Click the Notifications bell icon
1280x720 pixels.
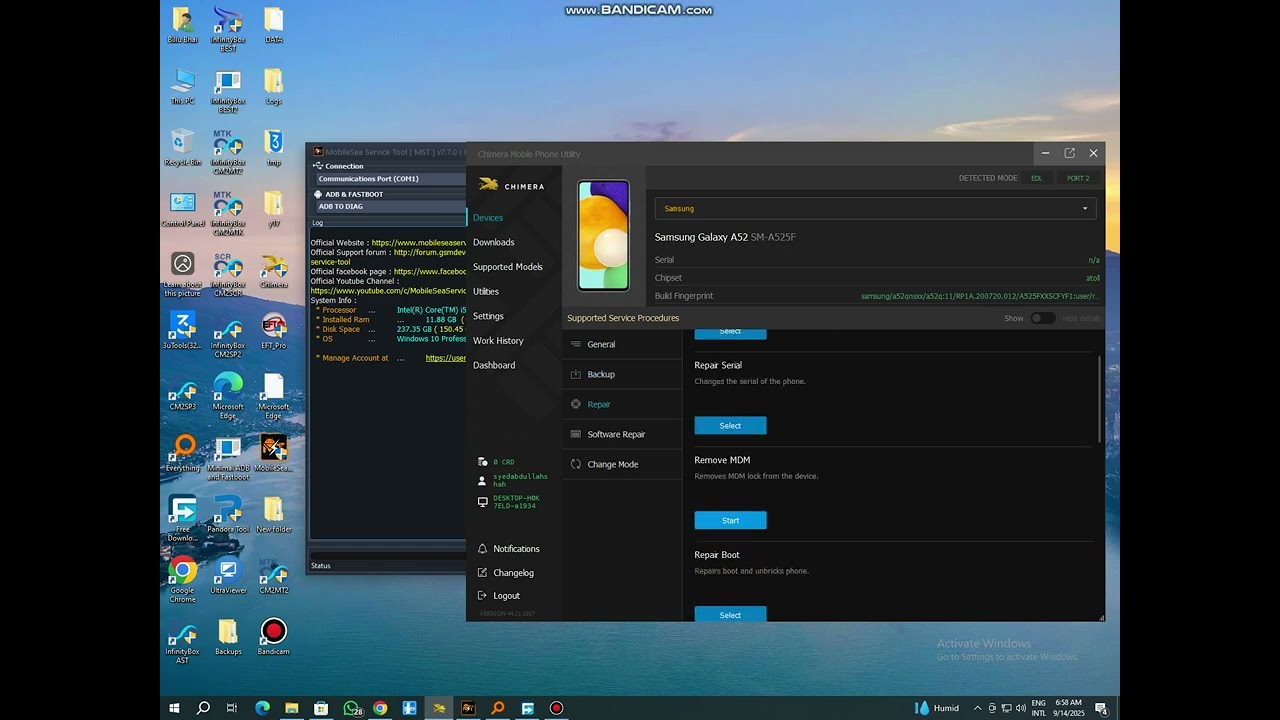(482, 549)
